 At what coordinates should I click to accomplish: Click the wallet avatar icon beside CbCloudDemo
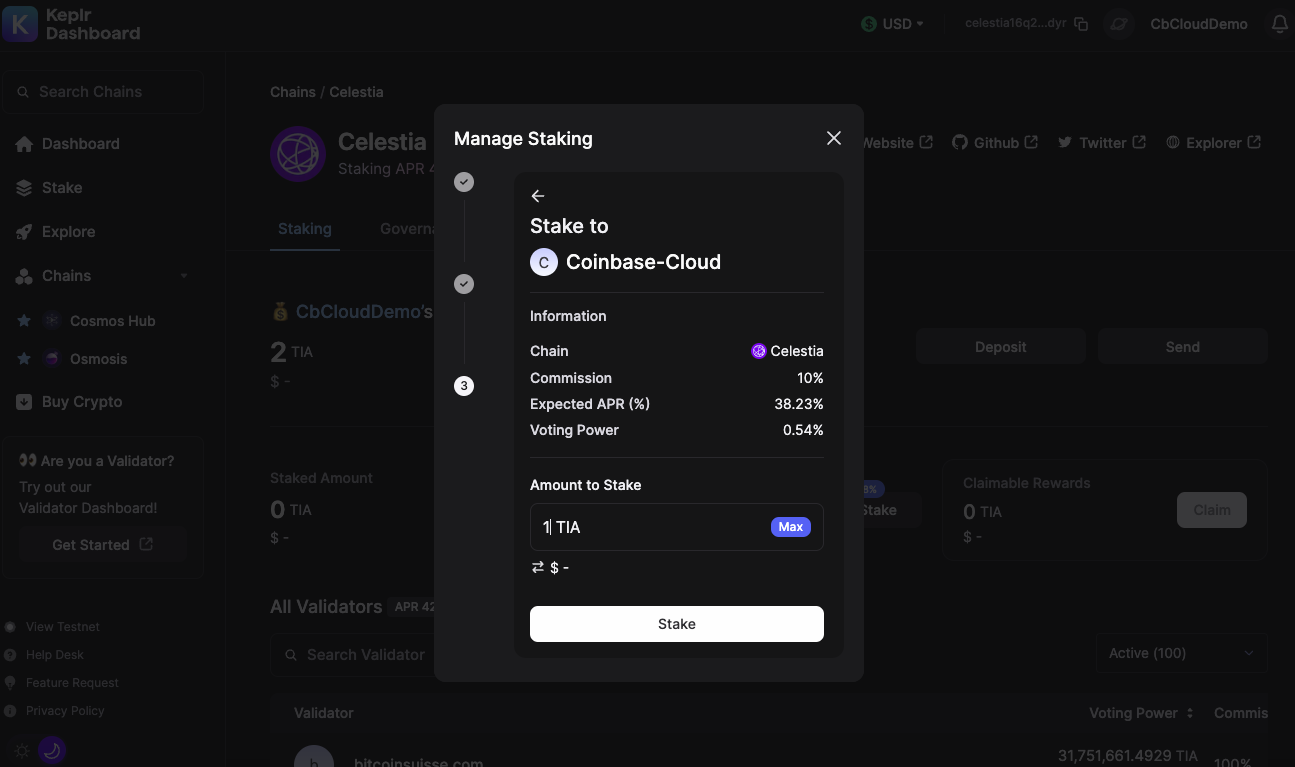point(1118,24)
